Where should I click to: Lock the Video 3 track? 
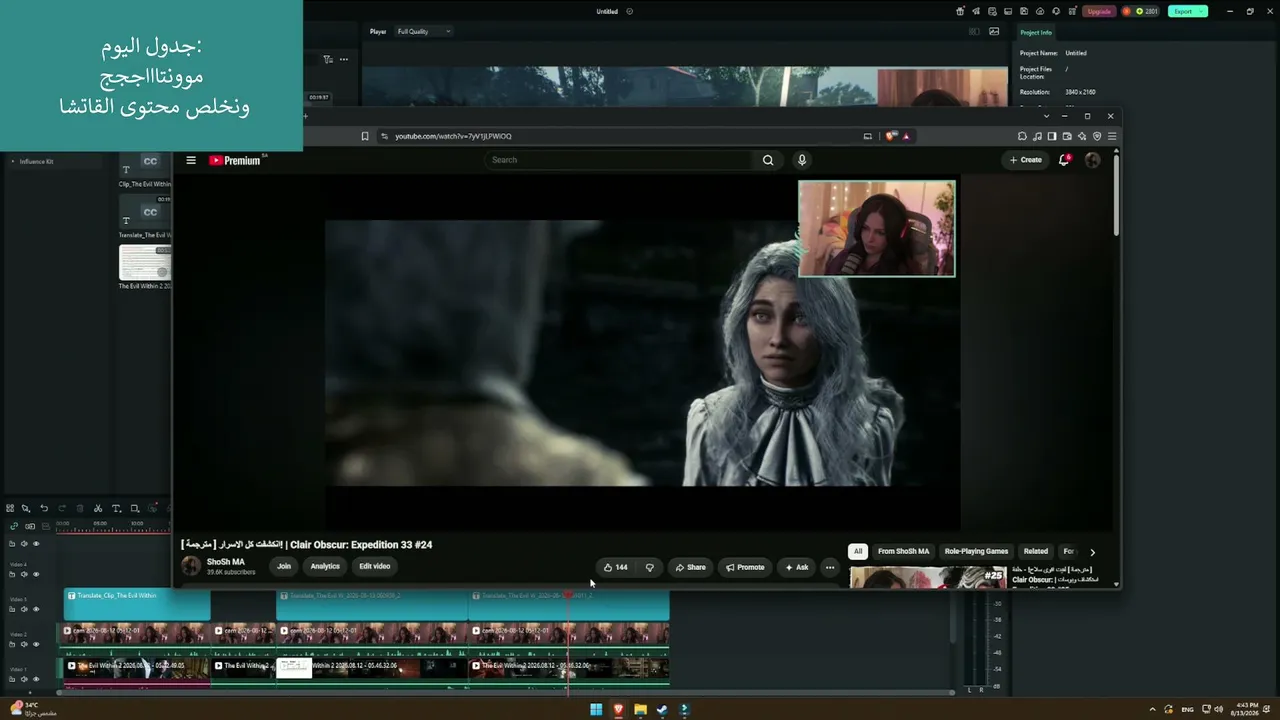[x=12, y=609]
